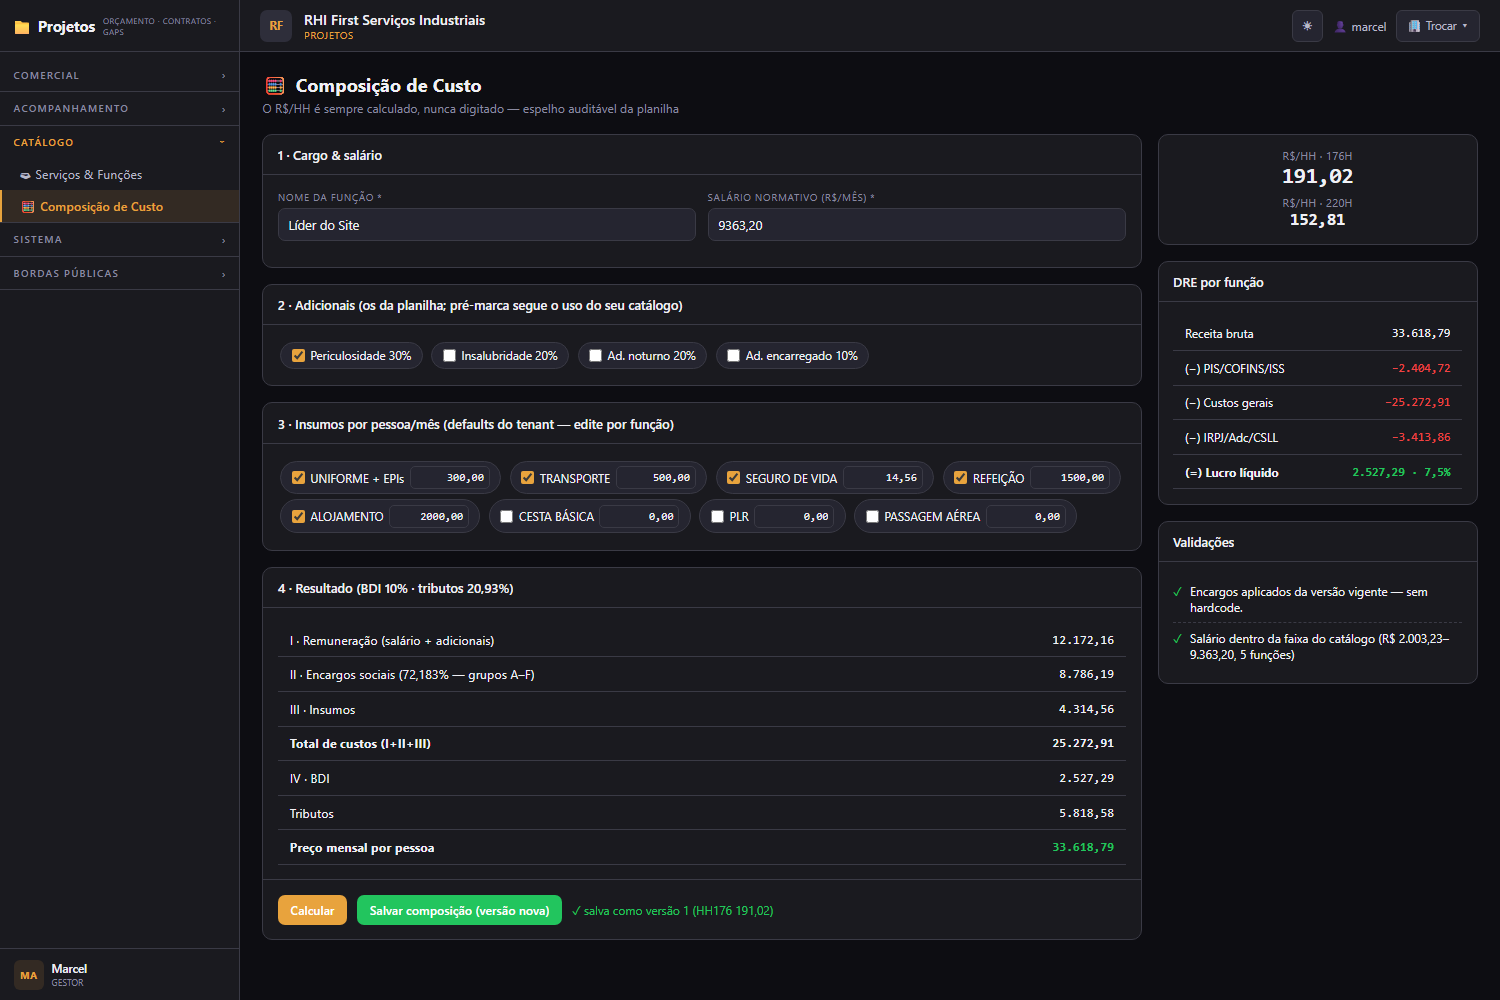The width and height of the screenshot is (1500, 1000).
Task: Click the MA avatar in sidebar footer
Action: point(29,975)
